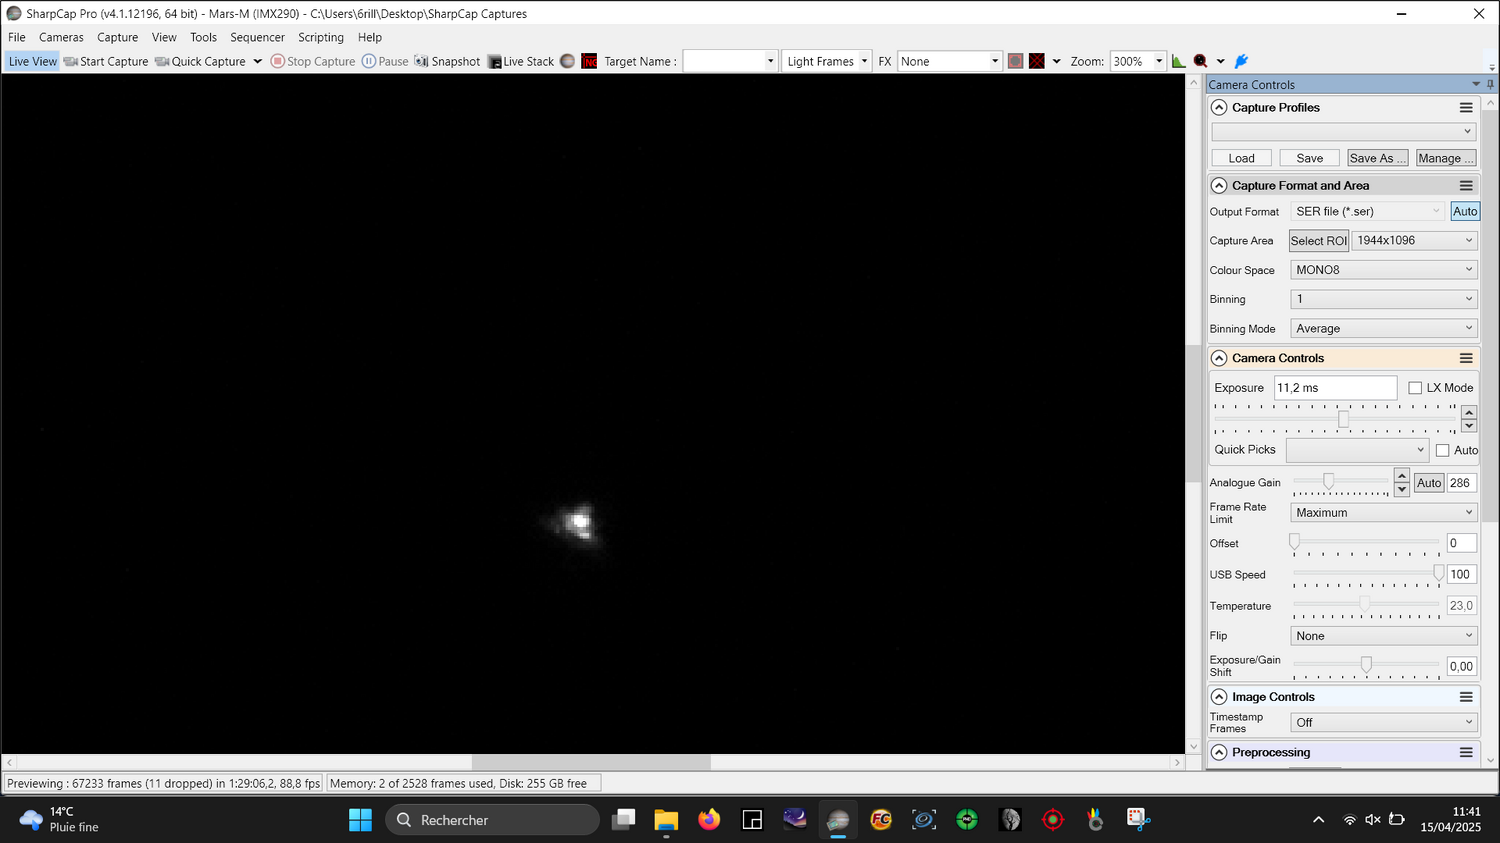
Task: Open the Help menu
Action: tap(370, 37)
